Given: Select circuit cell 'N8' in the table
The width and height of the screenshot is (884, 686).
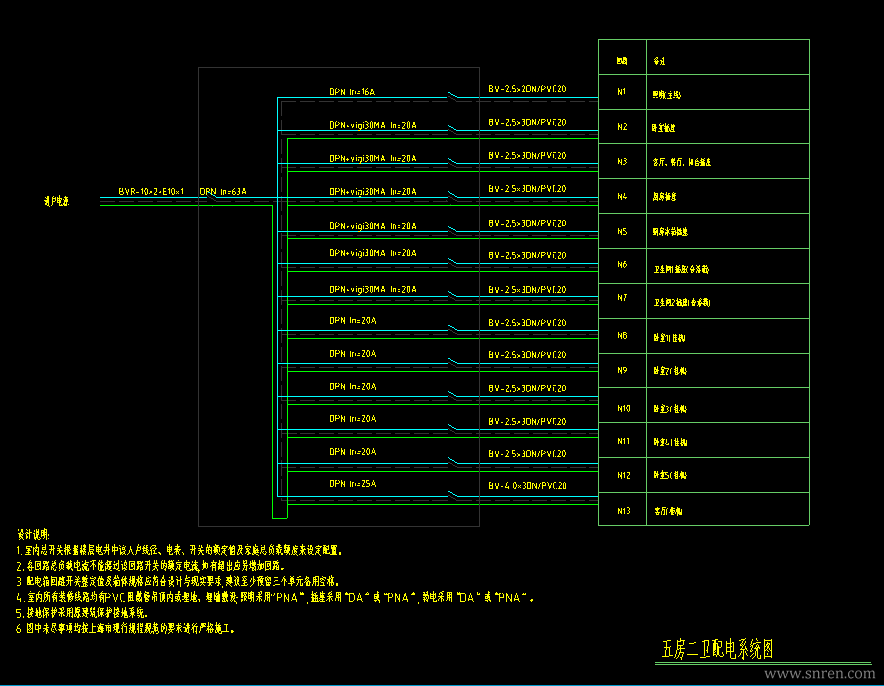Looking at the screenshot, I should pos(622,335).
